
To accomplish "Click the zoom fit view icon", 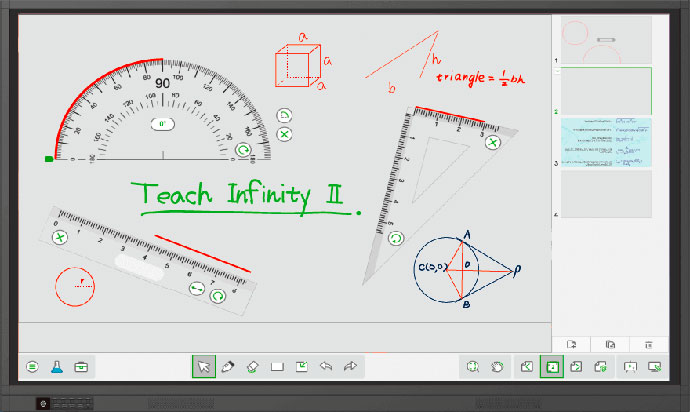I will tap(473, 367).
